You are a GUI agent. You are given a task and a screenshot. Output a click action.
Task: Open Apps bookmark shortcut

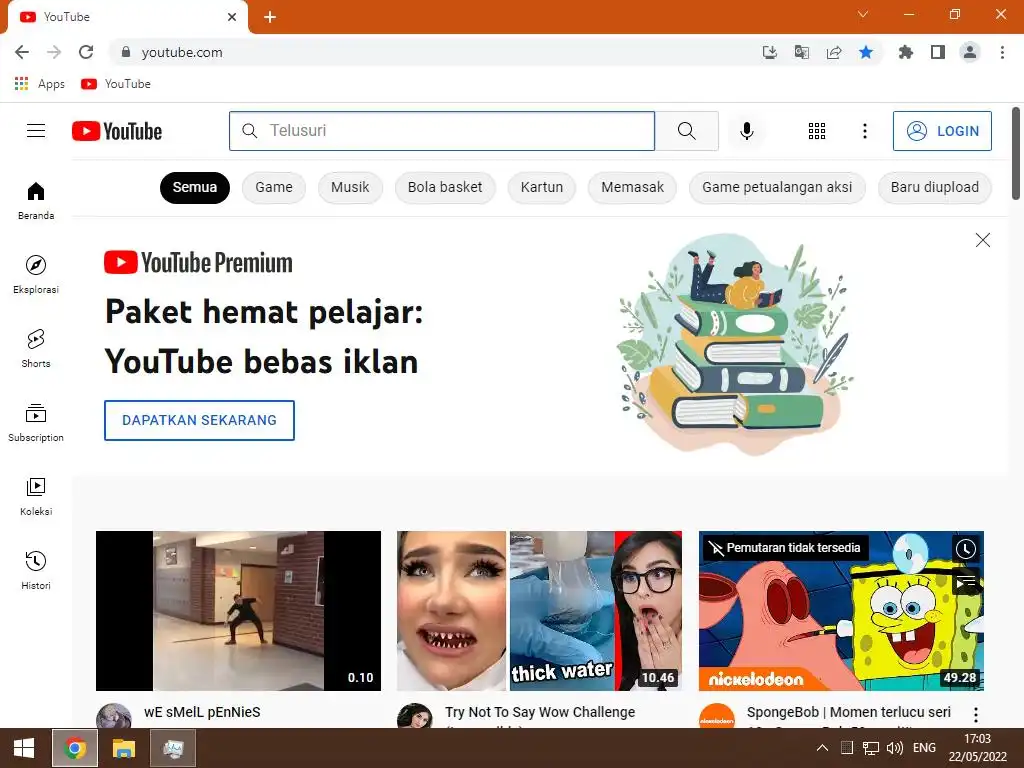(40, 84)
